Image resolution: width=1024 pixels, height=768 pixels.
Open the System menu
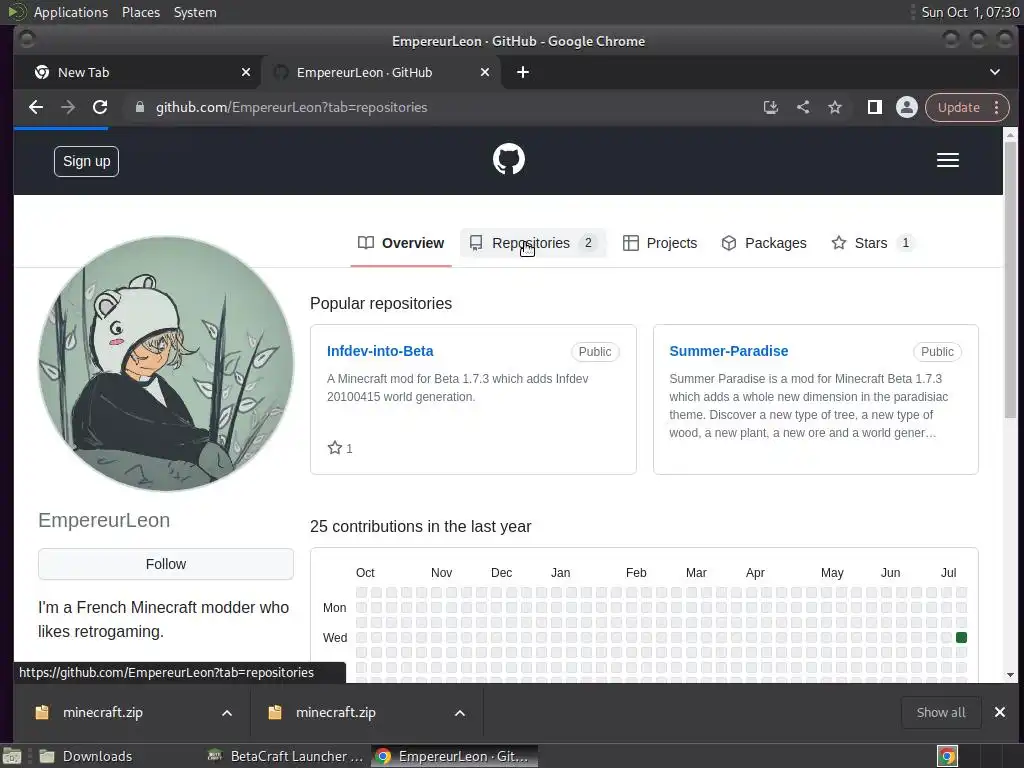click(x=195, y=12)
